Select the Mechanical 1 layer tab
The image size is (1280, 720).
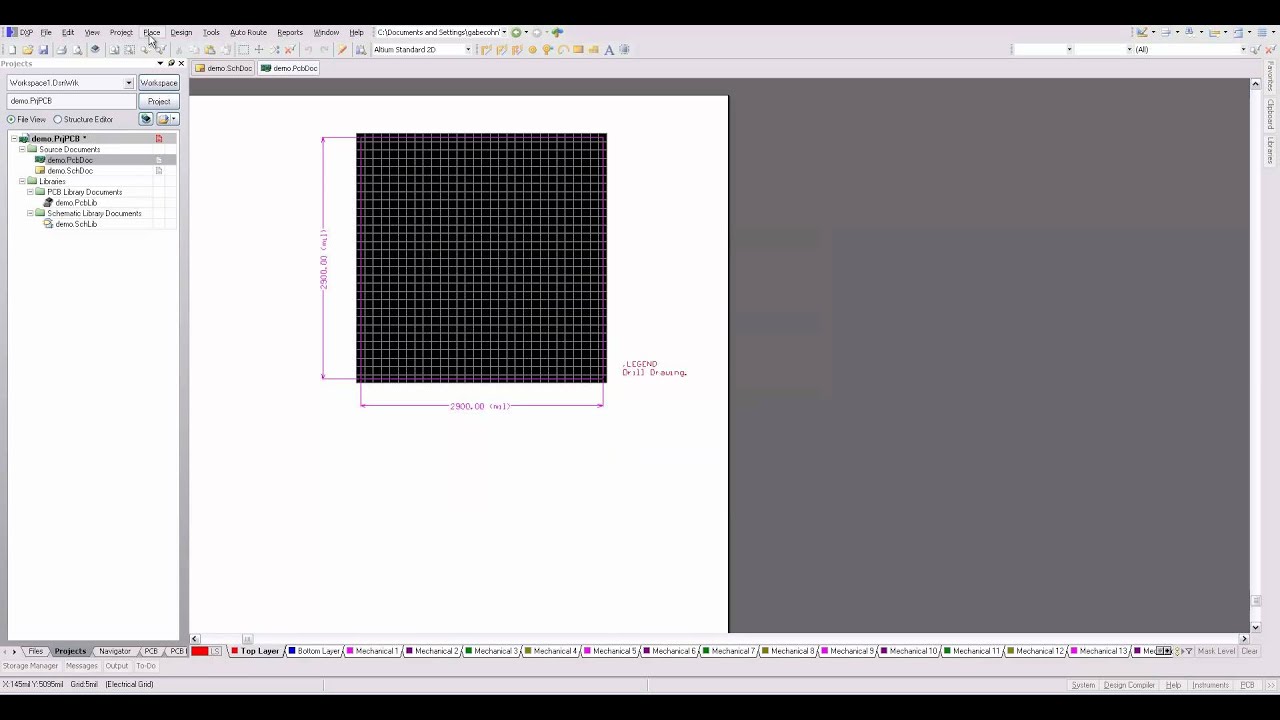pyautogui.click(x=373, y=651)
